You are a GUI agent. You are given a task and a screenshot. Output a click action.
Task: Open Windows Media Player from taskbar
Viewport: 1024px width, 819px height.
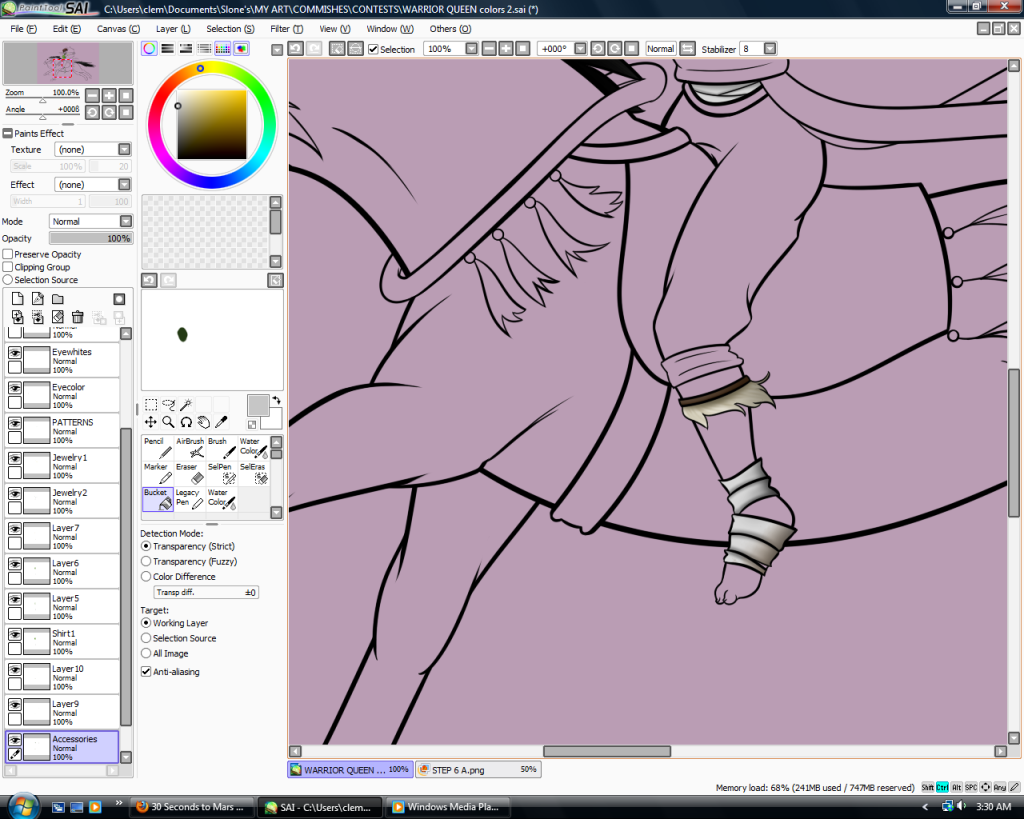447,807
